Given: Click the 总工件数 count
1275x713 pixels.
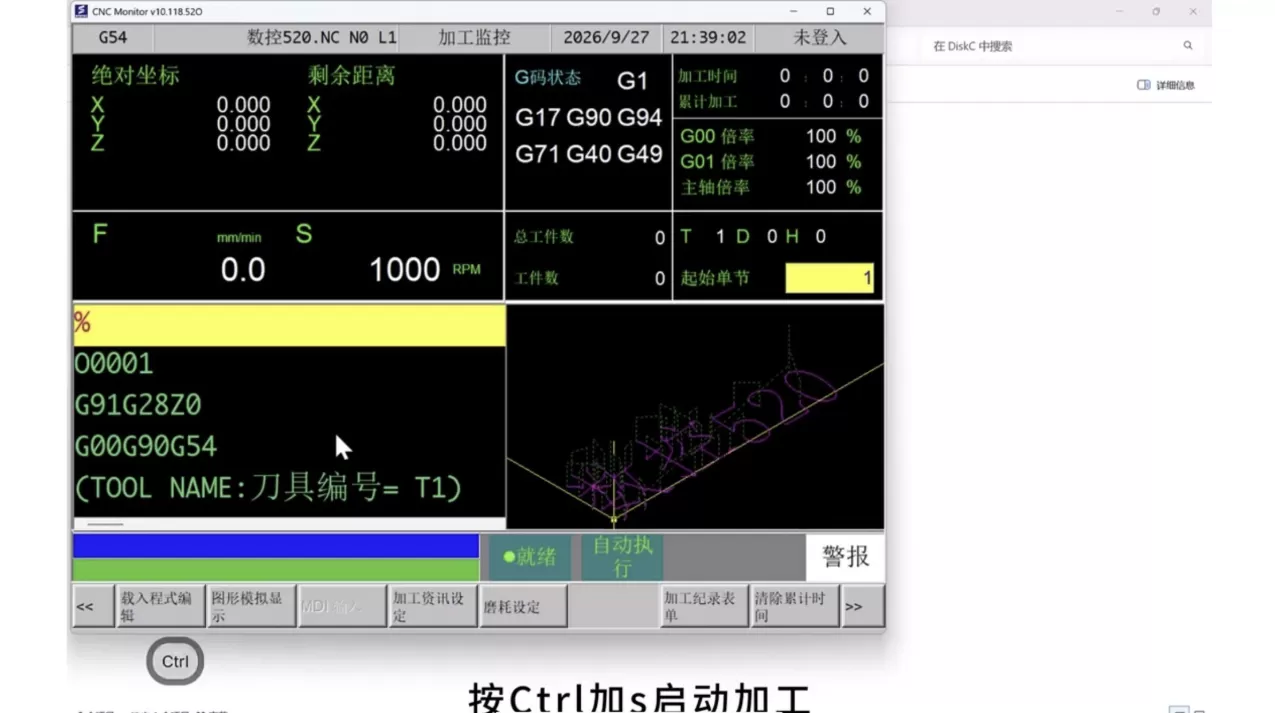Looking at the screenshot, I should pyautogui.click(x=659, y=238).
